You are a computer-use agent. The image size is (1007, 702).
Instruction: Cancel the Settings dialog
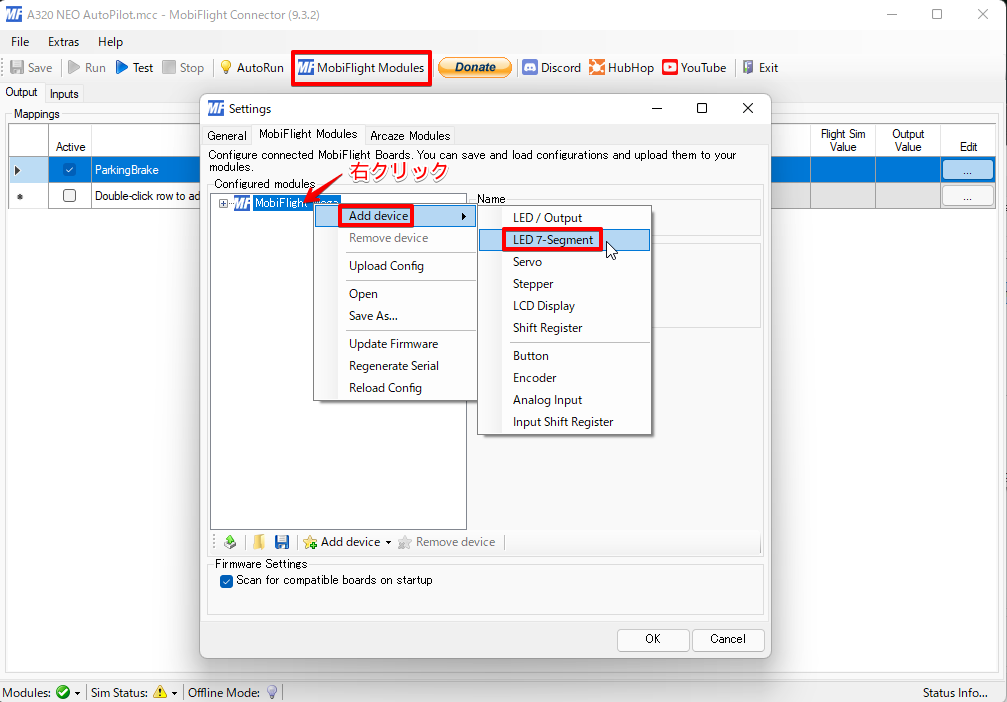pos(728,639)
